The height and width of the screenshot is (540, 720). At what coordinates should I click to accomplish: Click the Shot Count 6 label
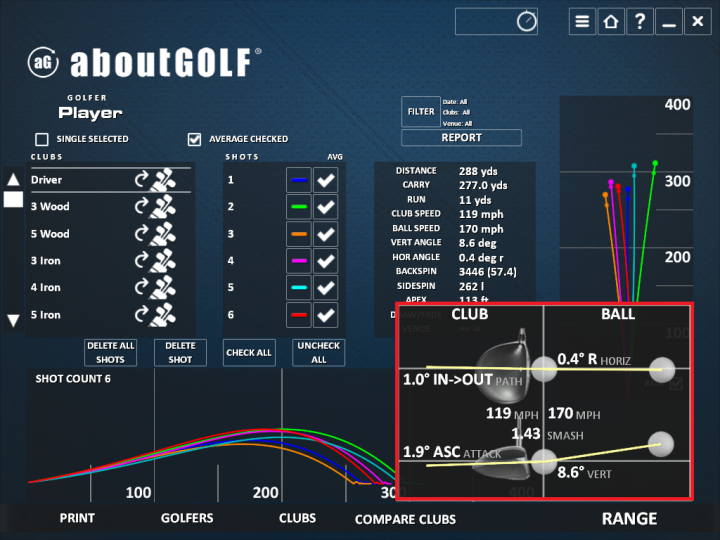point(73,379)
